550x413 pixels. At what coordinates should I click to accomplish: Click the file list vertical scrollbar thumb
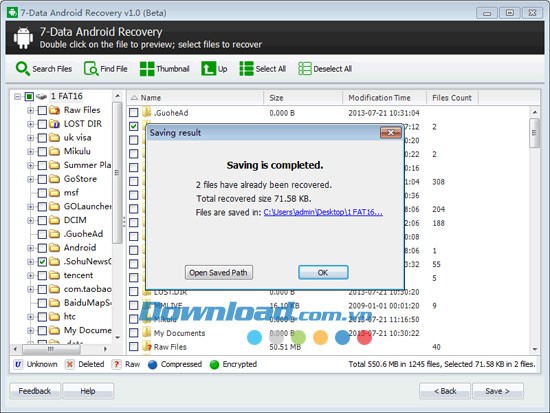pyautogui.click(x=534, y=133)
